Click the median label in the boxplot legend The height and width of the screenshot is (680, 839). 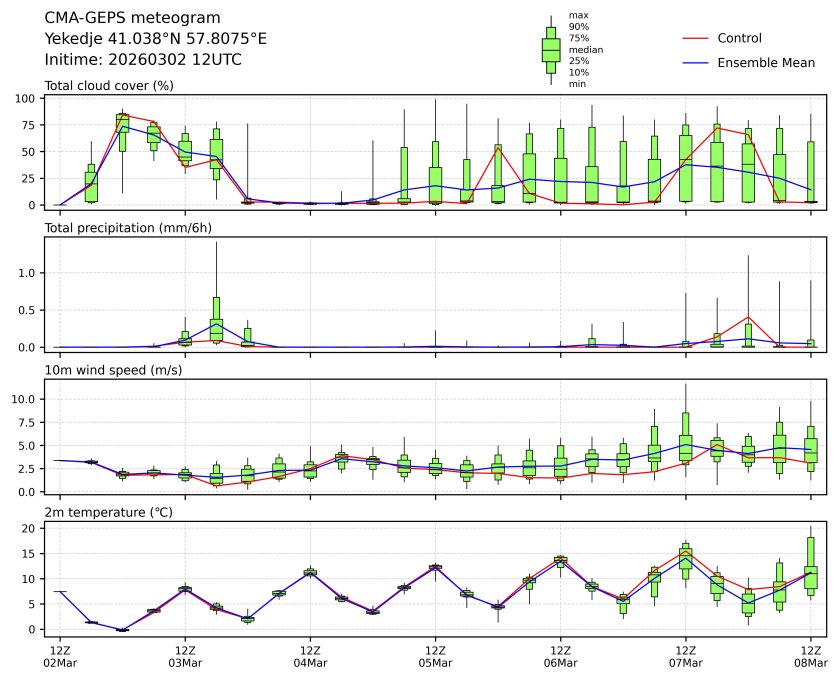585,49
